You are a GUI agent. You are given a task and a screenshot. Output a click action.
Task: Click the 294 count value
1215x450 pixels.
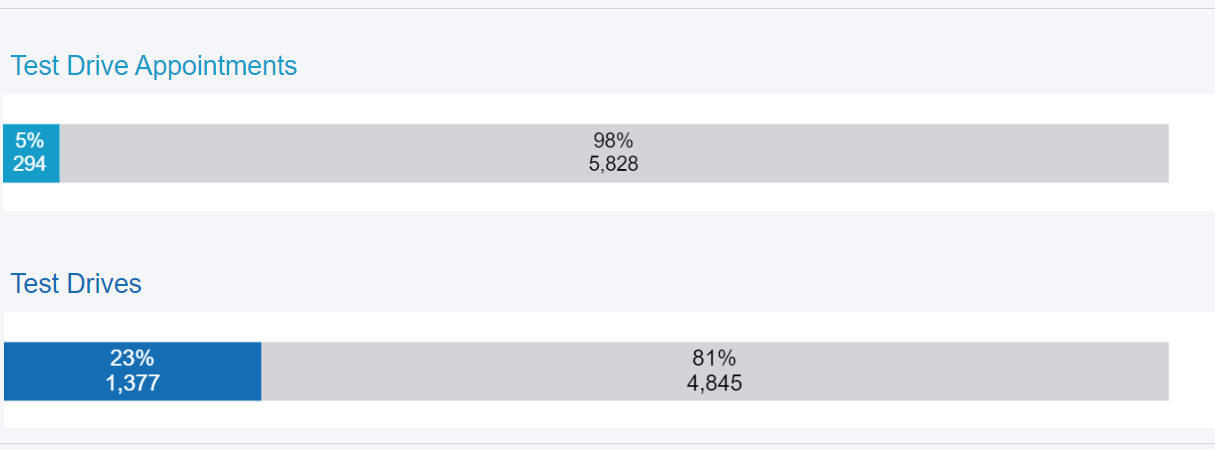click(x=30, y=164)
